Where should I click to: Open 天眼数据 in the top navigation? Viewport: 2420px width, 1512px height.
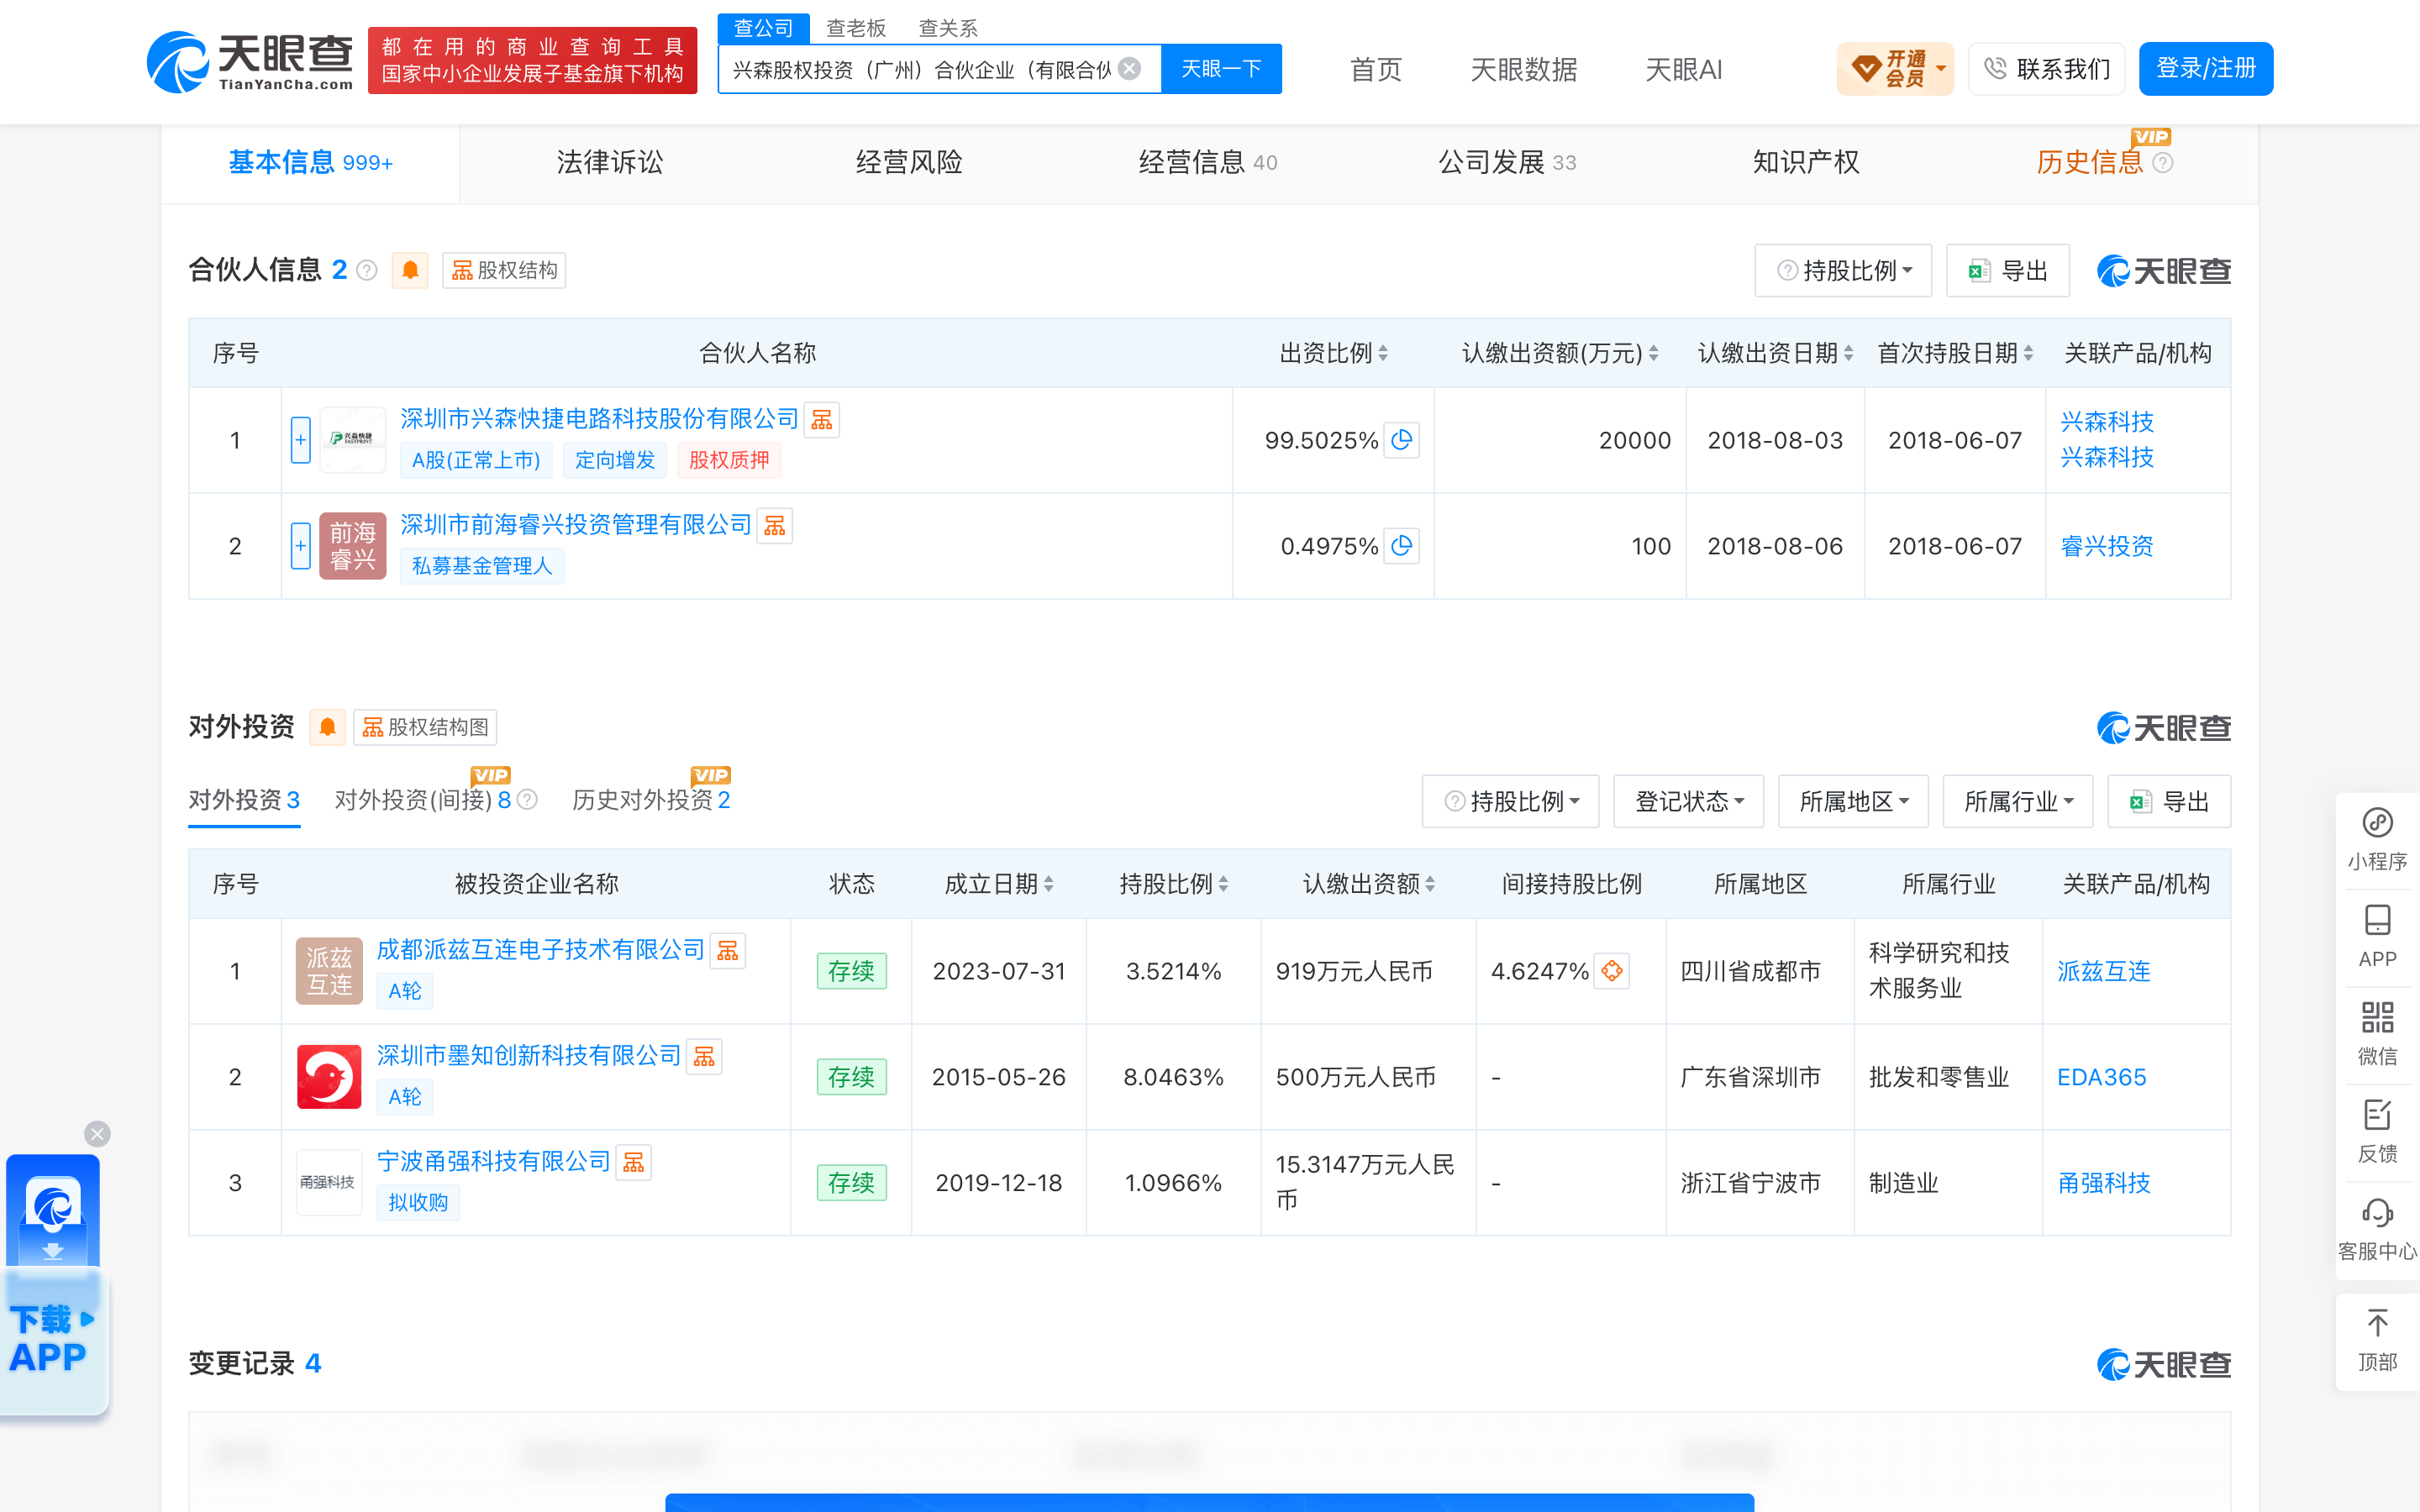pos(1523,70)
